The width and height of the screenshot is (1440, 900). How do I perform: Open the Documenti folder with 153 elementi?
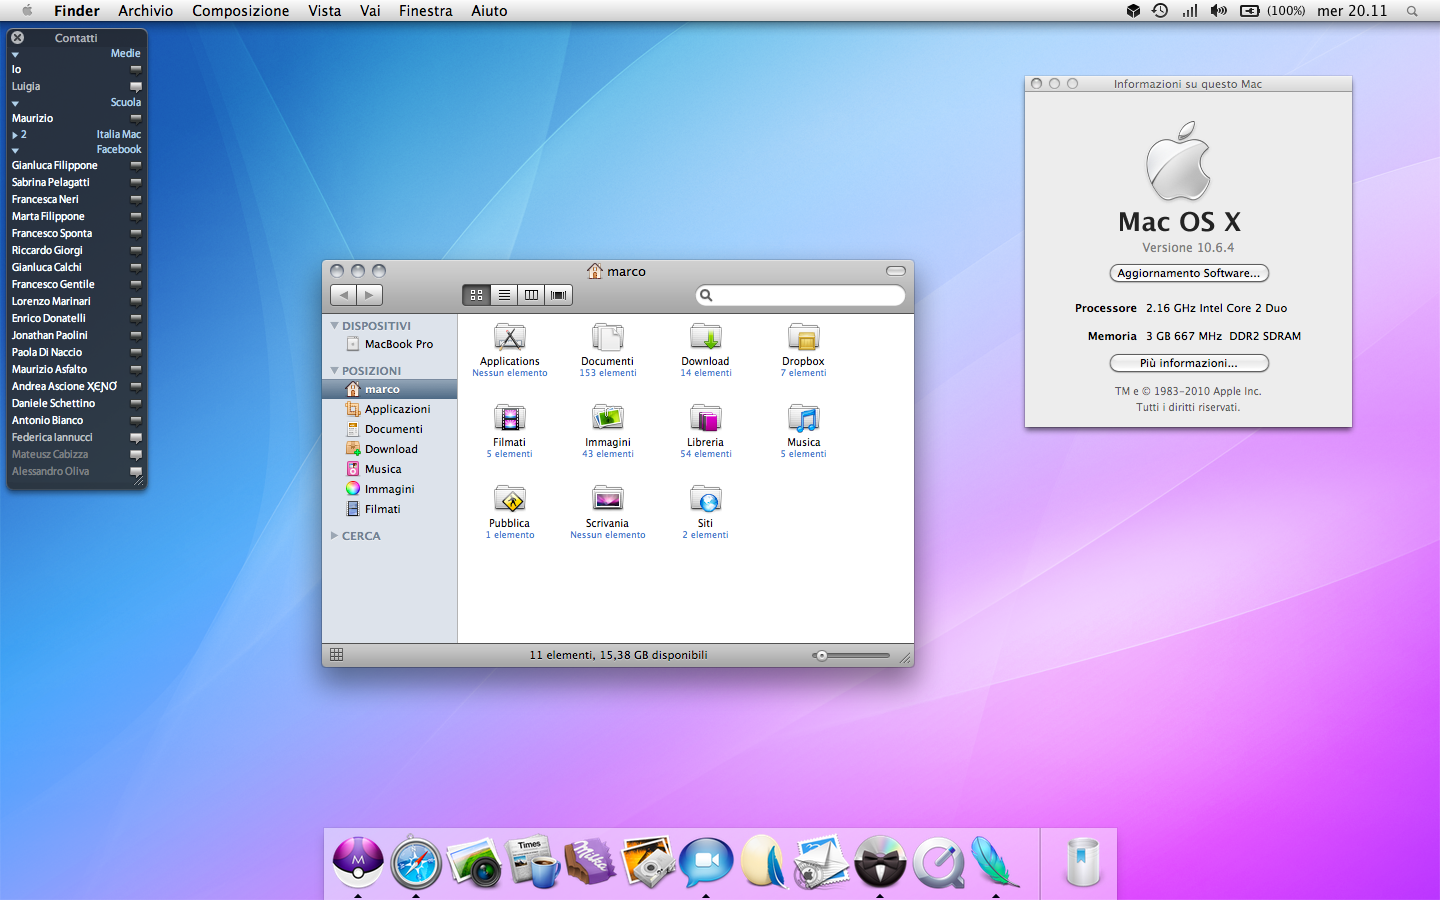[607, 337]
